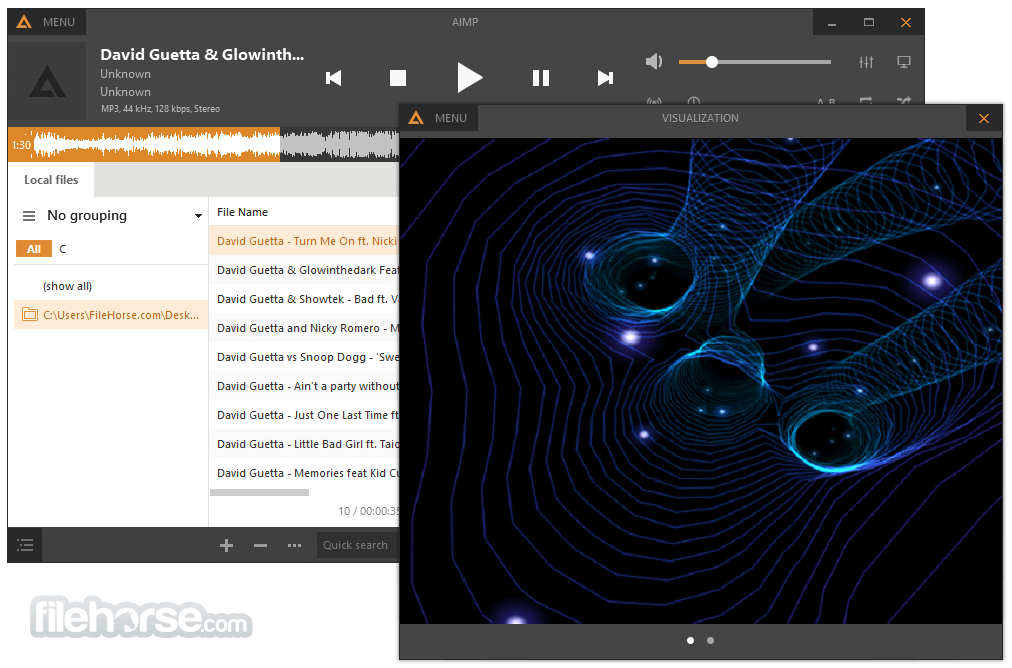The width and height of the screenshot is (1012, 668).
Task: Select the C letter filter
Action: coord(63,249)
